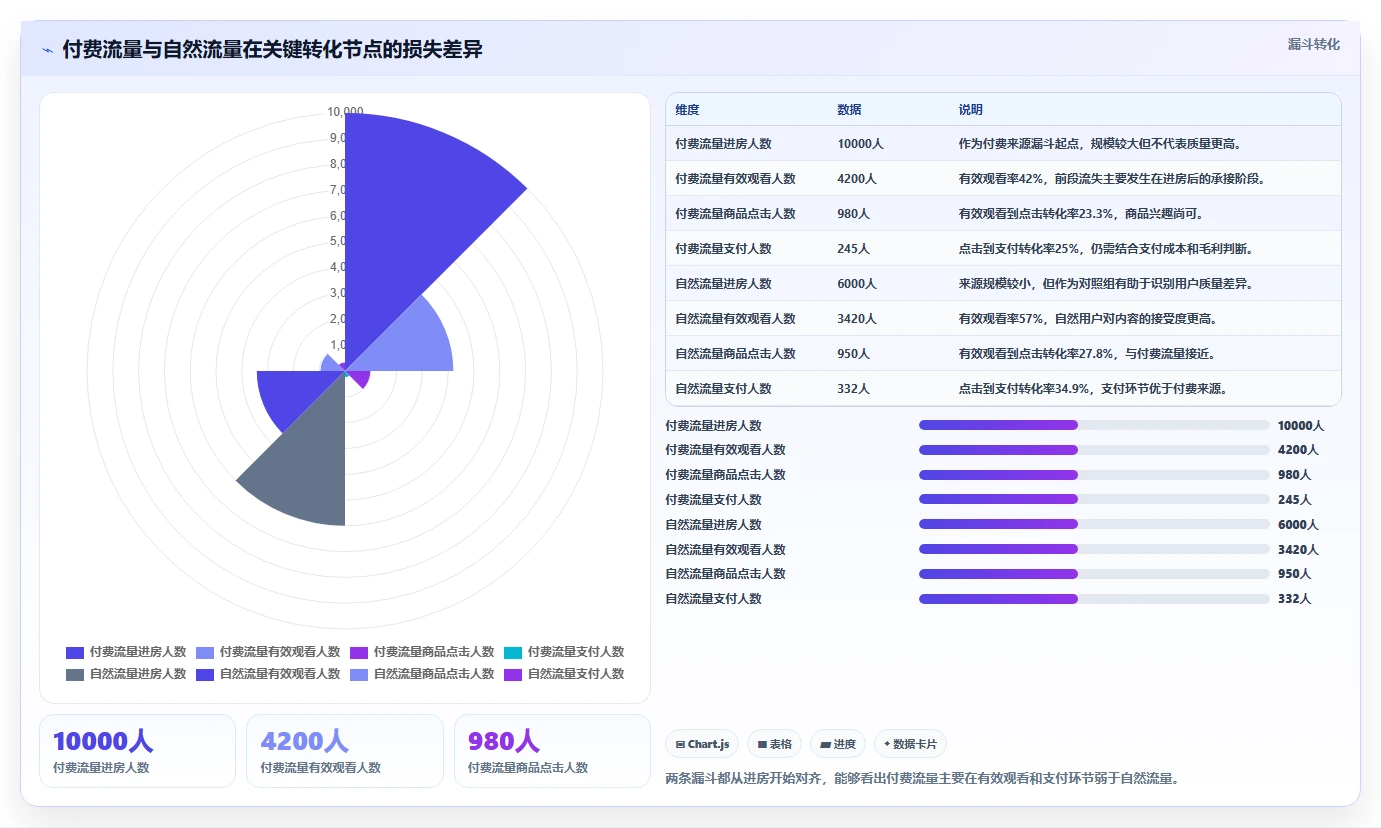This screenshot has height=828, width=1381.
Task: Open the 4200人 data card
Action: (345, 751)
